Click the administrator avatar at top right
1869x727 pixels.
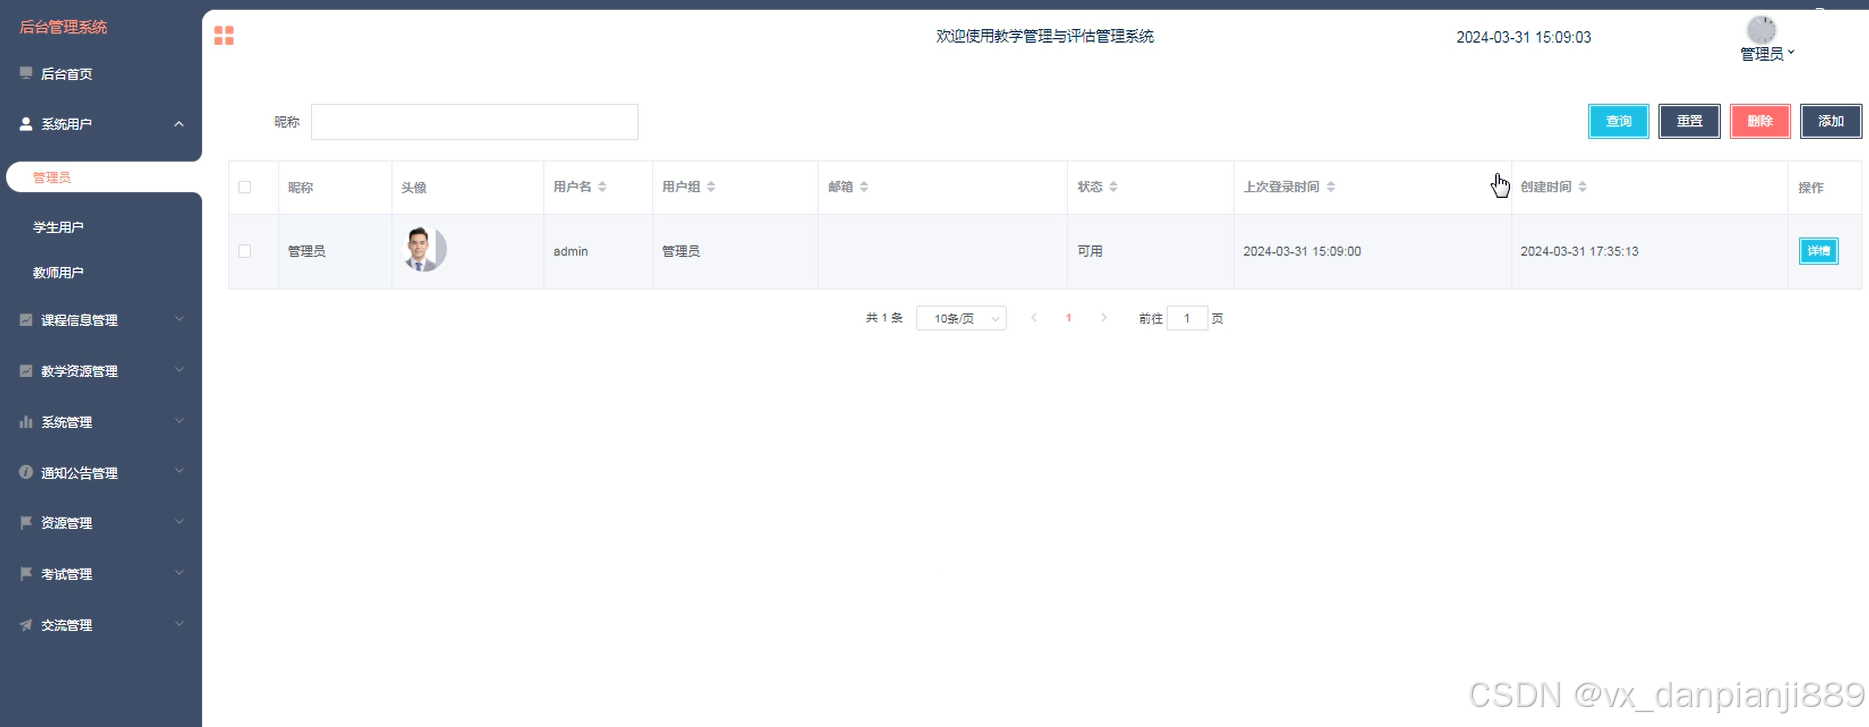coord(1761,30)
